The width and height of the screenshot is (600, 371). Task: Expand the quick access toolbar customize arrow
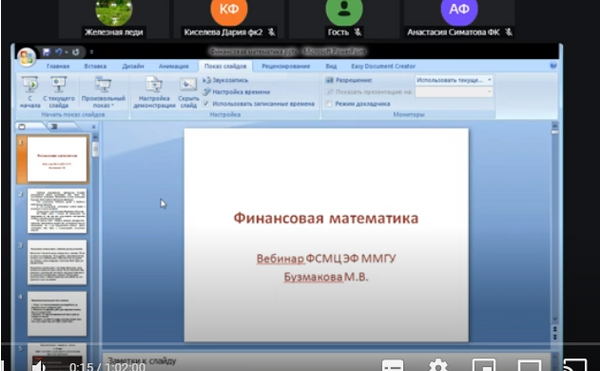pos(91,52)
